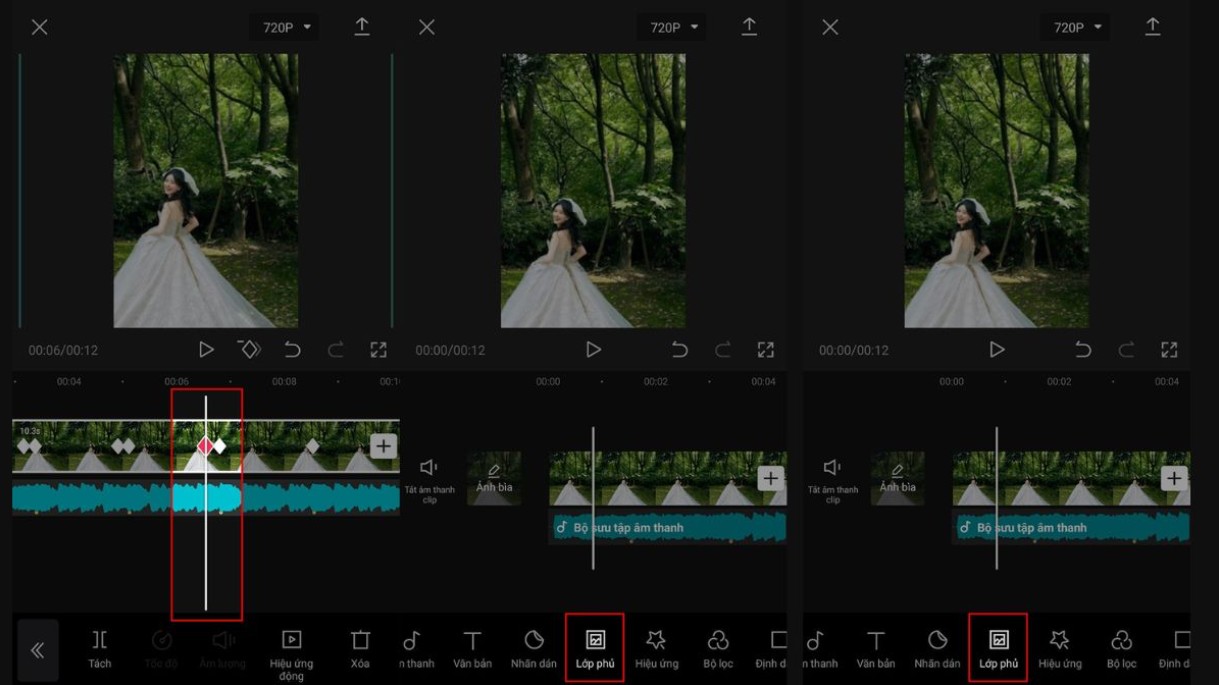
Task: Toggle Tắt âm thanh clip in middle panel
Action: pos(429,478)
